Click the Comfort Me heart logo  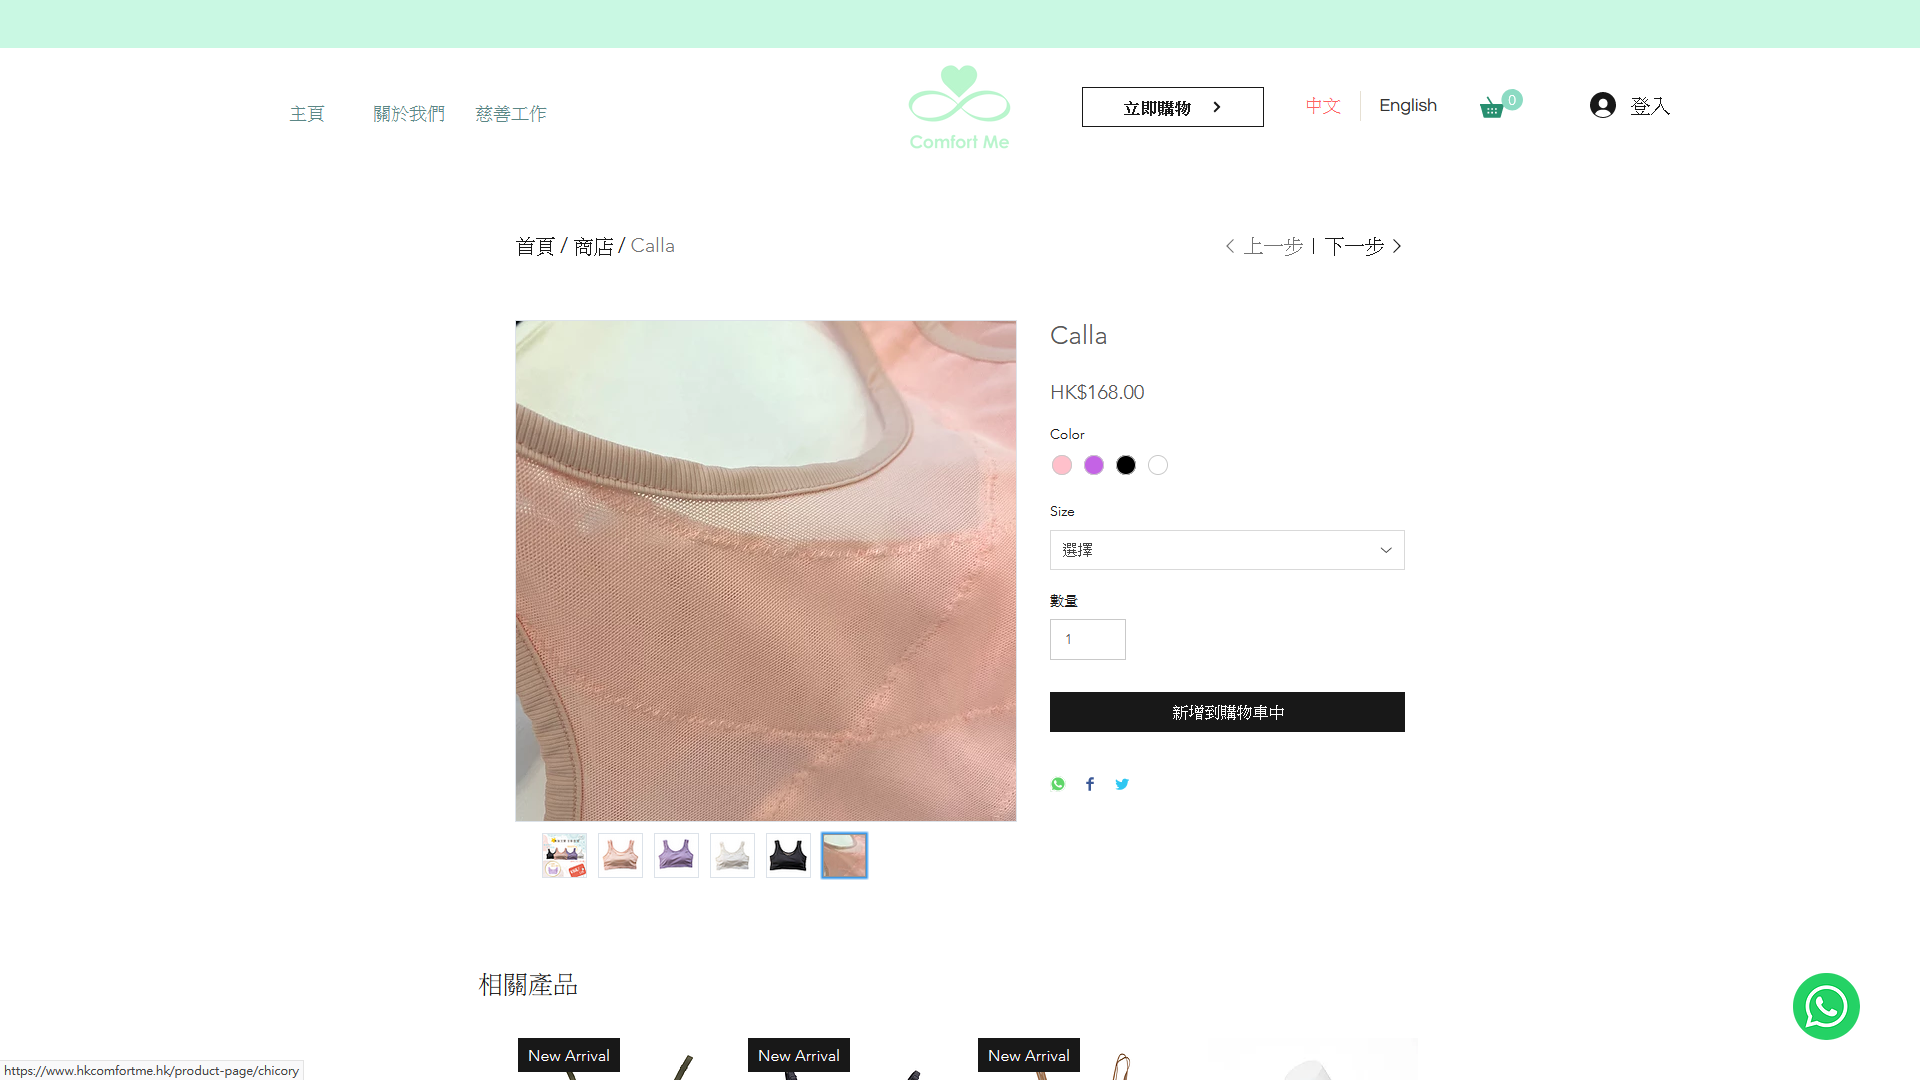coord(959,108)
